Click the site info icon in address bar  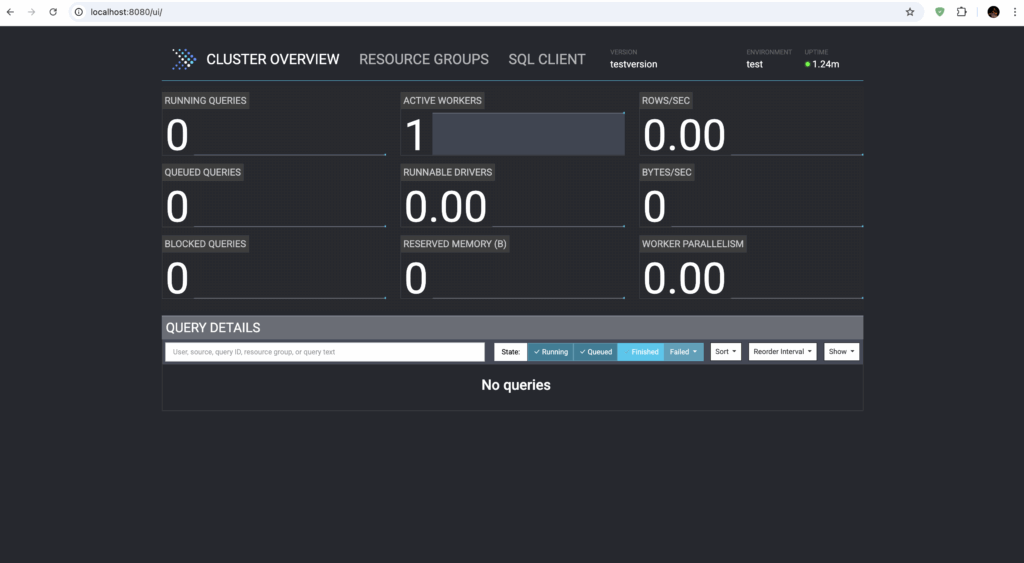click(79, 12)
